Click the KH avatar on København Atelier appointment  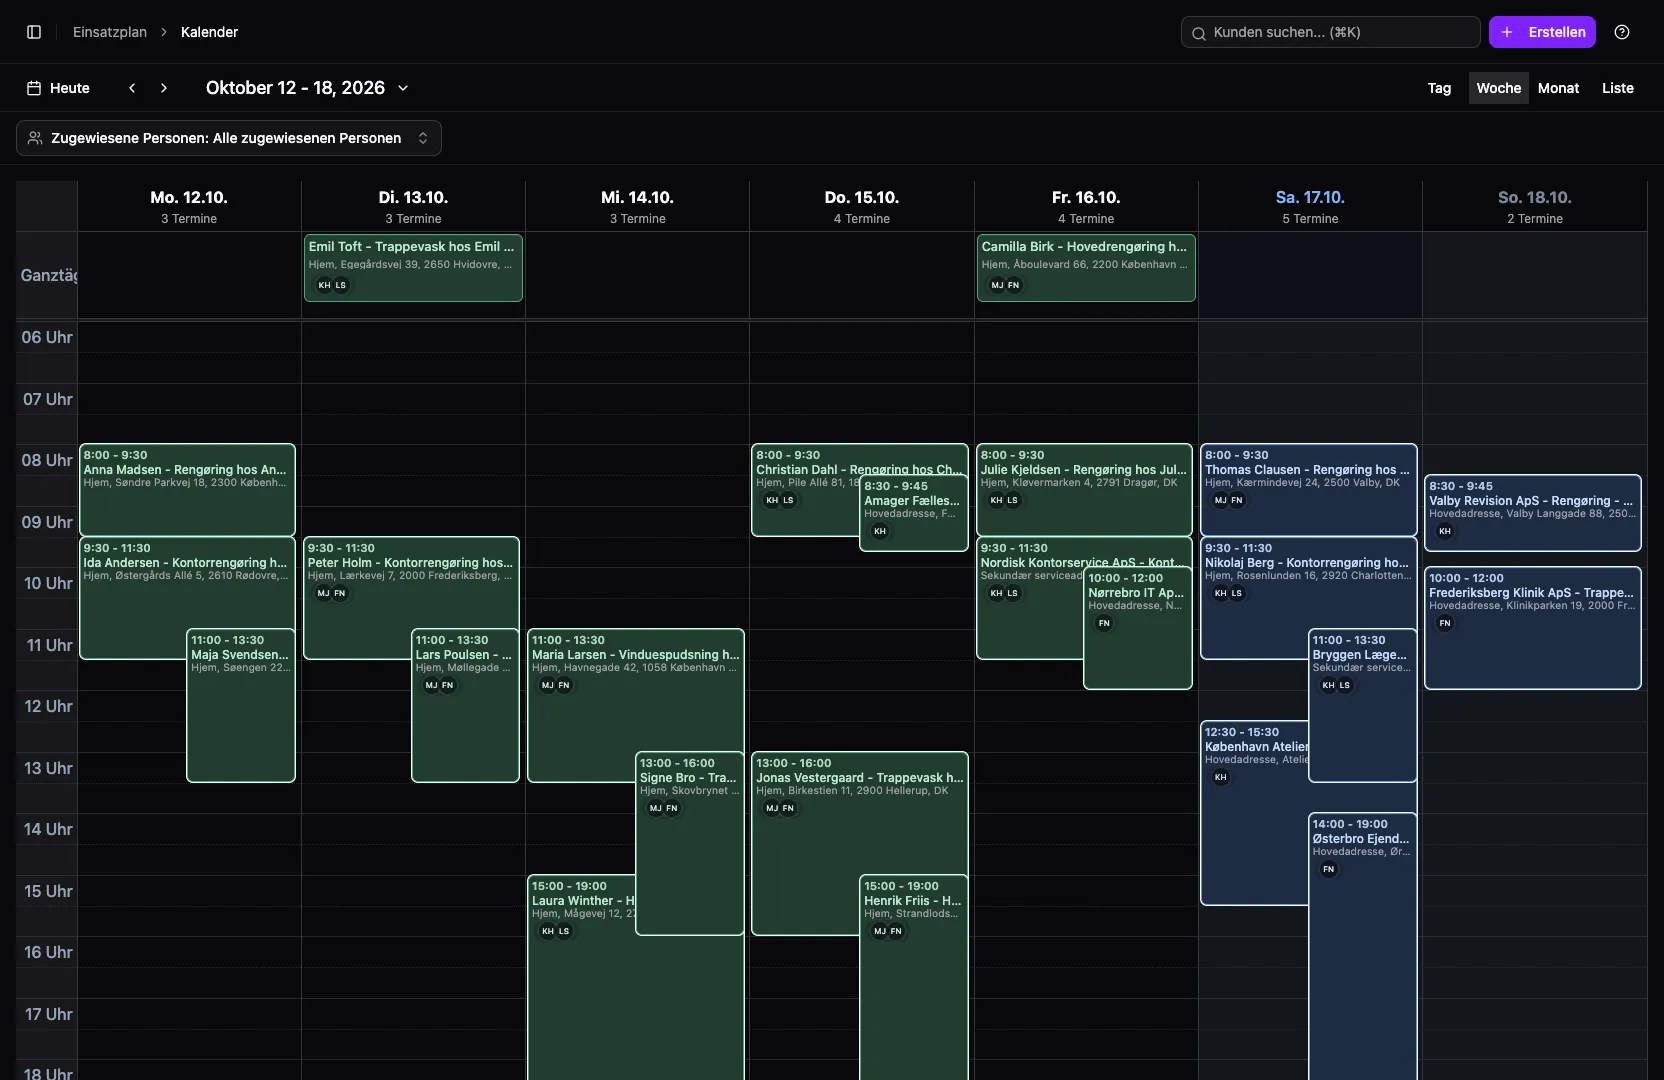coord(1220,777)
